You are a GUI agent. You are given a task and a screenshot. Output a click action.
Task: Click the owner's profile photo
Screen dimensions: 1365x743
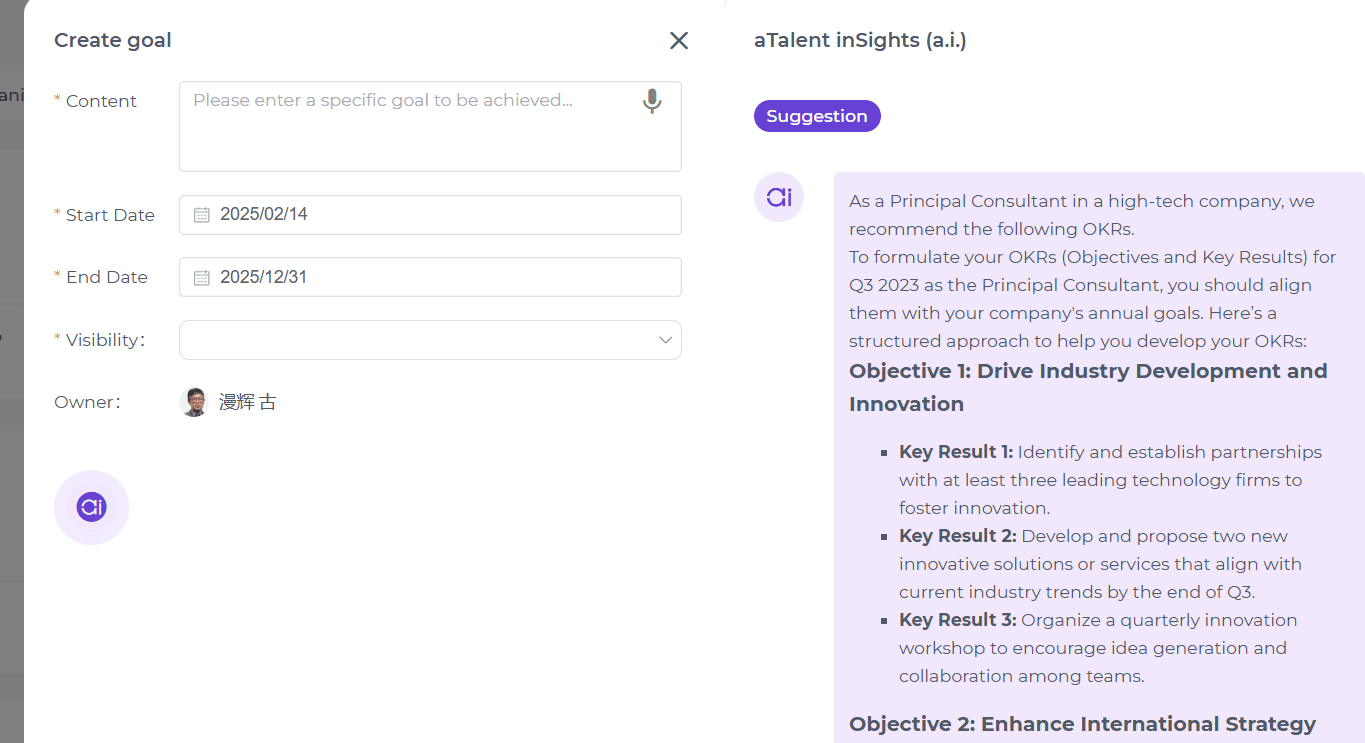[194, 402]
